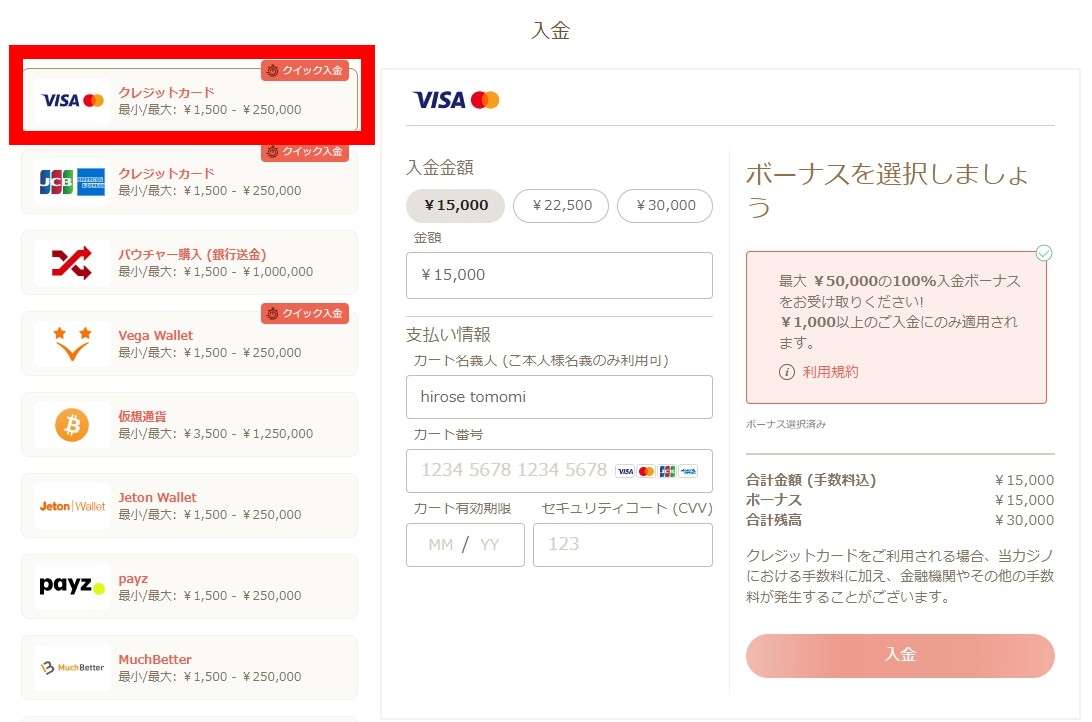This screenshot has width=1092, height=722.
Task: Click the small Visa icon in card number field
Action: coord(625,471)
